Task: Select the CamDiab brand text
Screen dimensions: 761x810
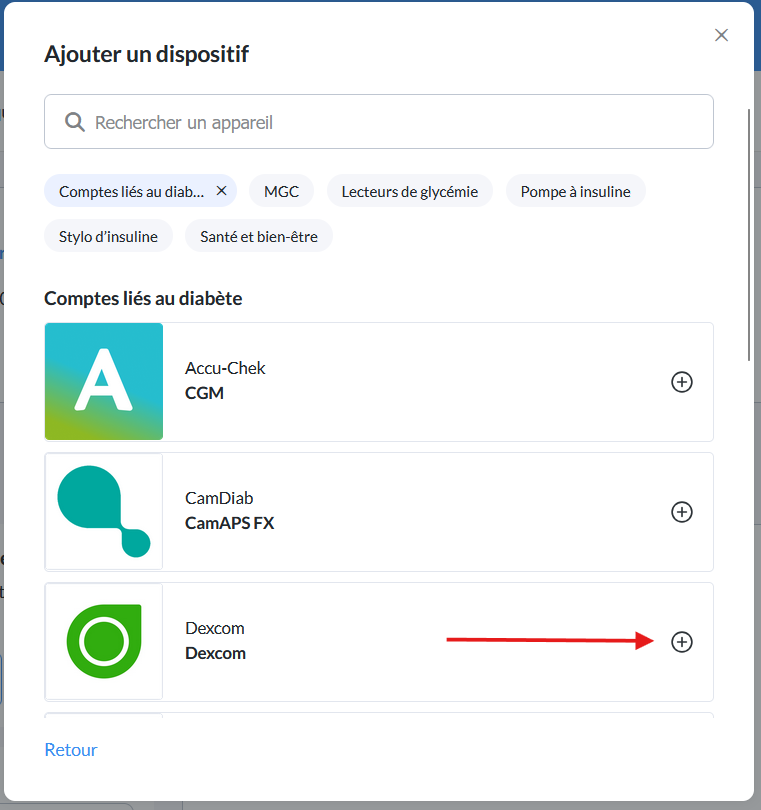Action: (x=219, y=498)
